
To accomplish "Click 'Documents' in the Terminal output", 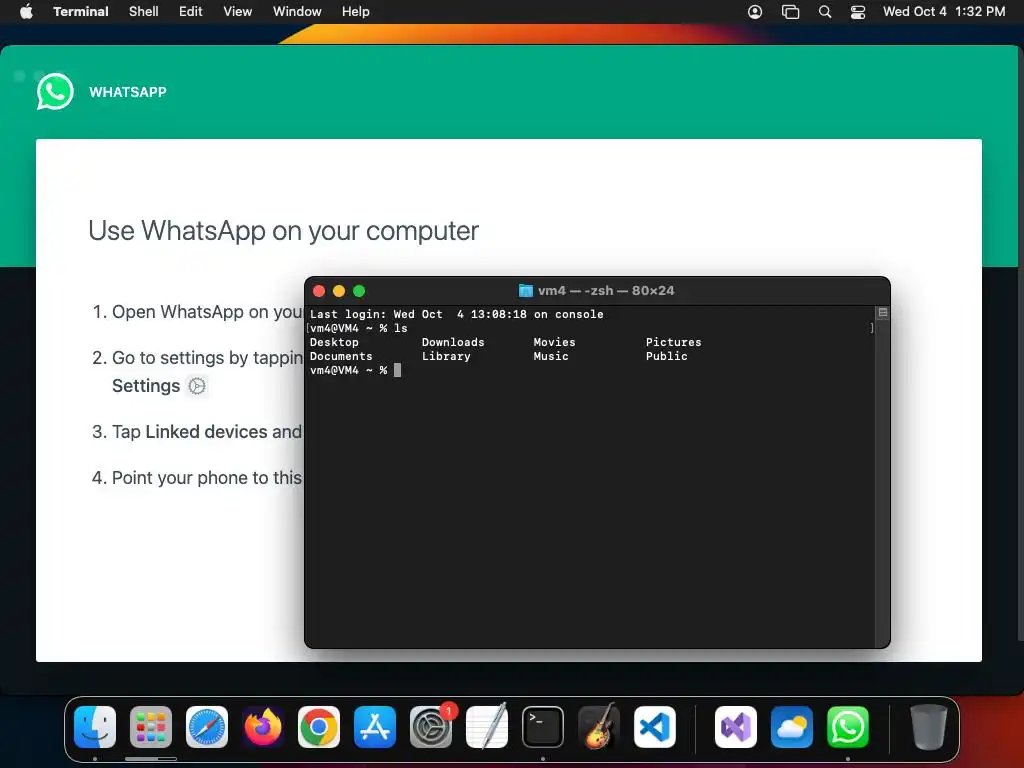I will [x=341, y=356].
